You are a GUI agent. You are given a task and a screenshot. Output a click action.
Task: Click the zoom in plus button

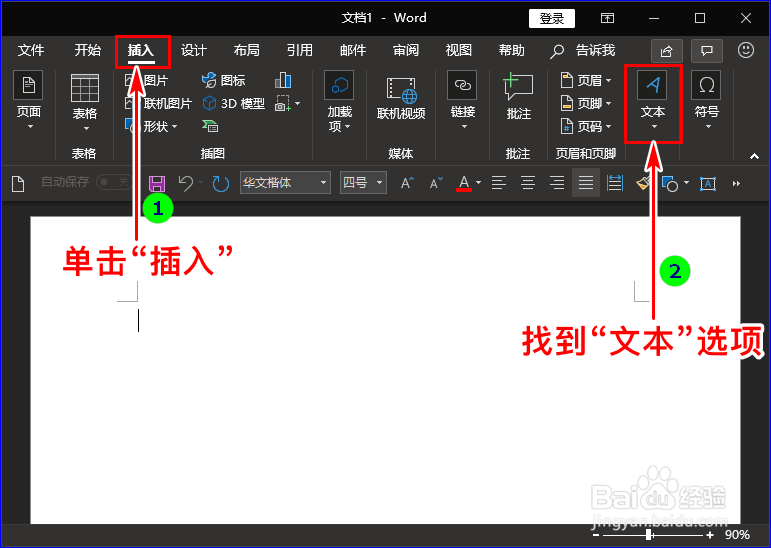coord(710,535)
